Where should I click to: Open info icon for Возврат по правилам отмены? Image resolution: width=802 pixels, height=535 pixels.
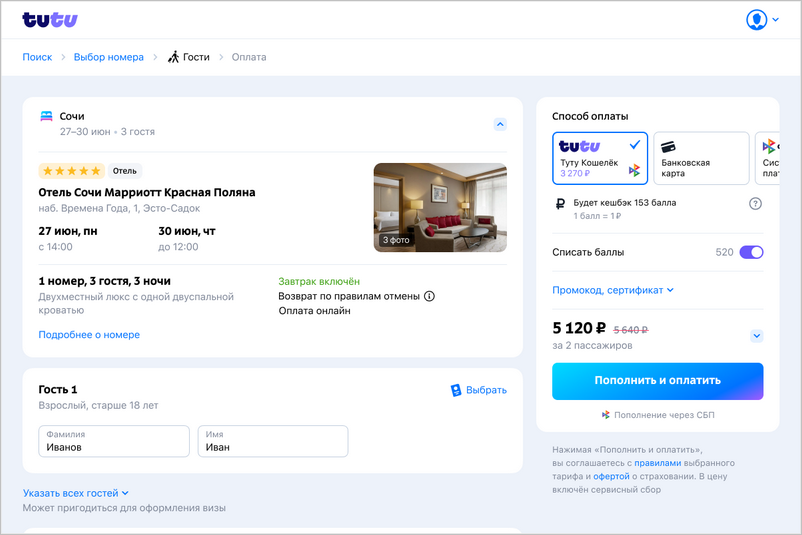(x=430, y=296)
